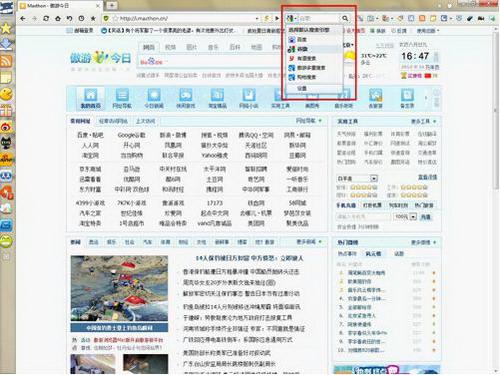This screenshot has width=500, height=375.
Task: Click the sidebar Weibo eye icon
Action: click(x=6, y=127)
